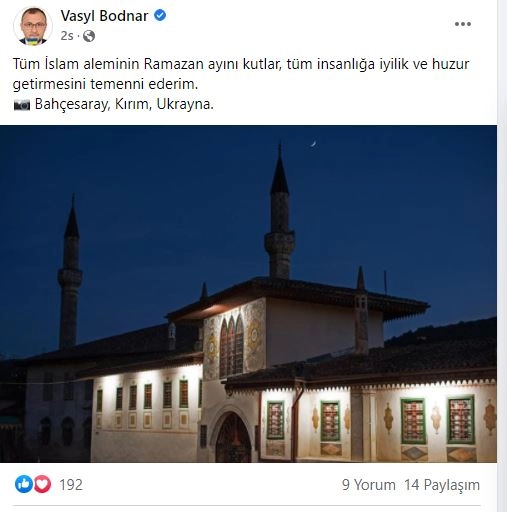Click the vertical scrollbar on right edge

click(x=502, y=256)
